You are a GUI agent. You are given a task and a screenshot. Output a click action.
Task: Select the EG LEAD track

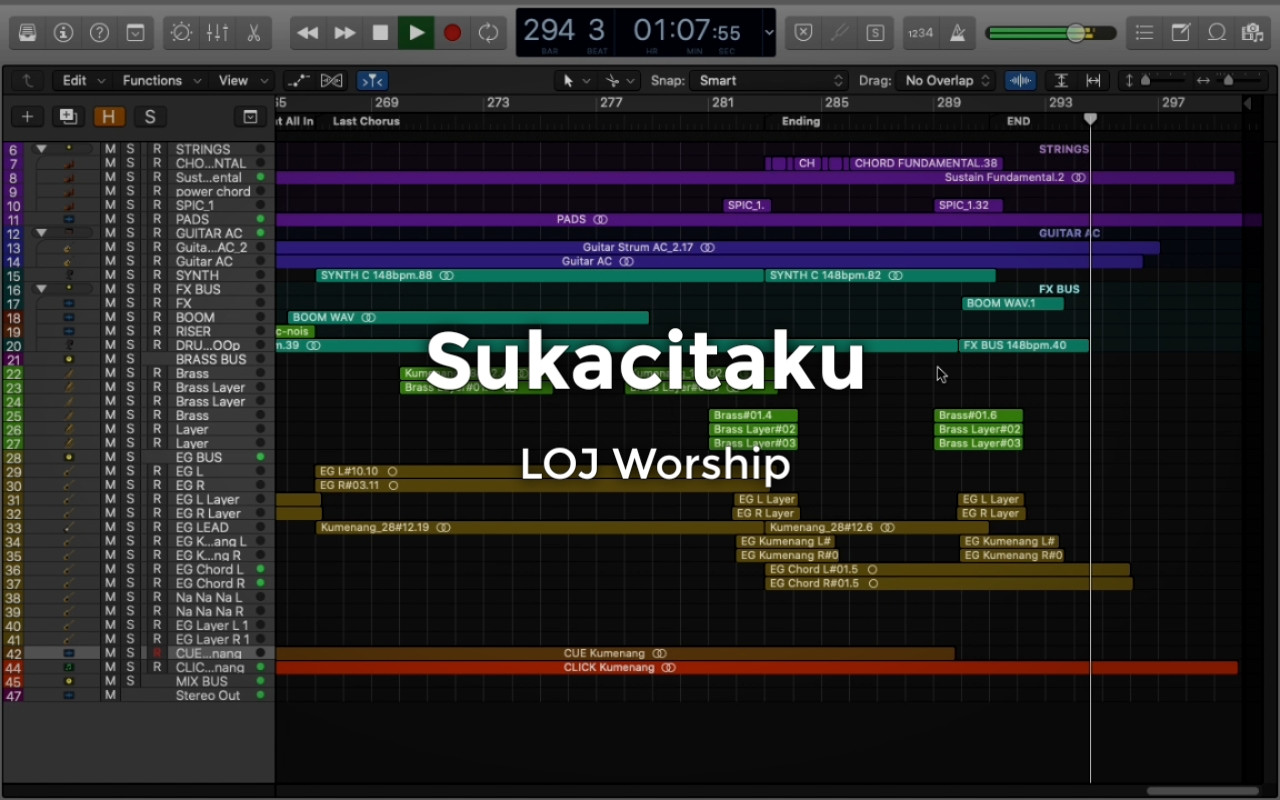[202, 527]
